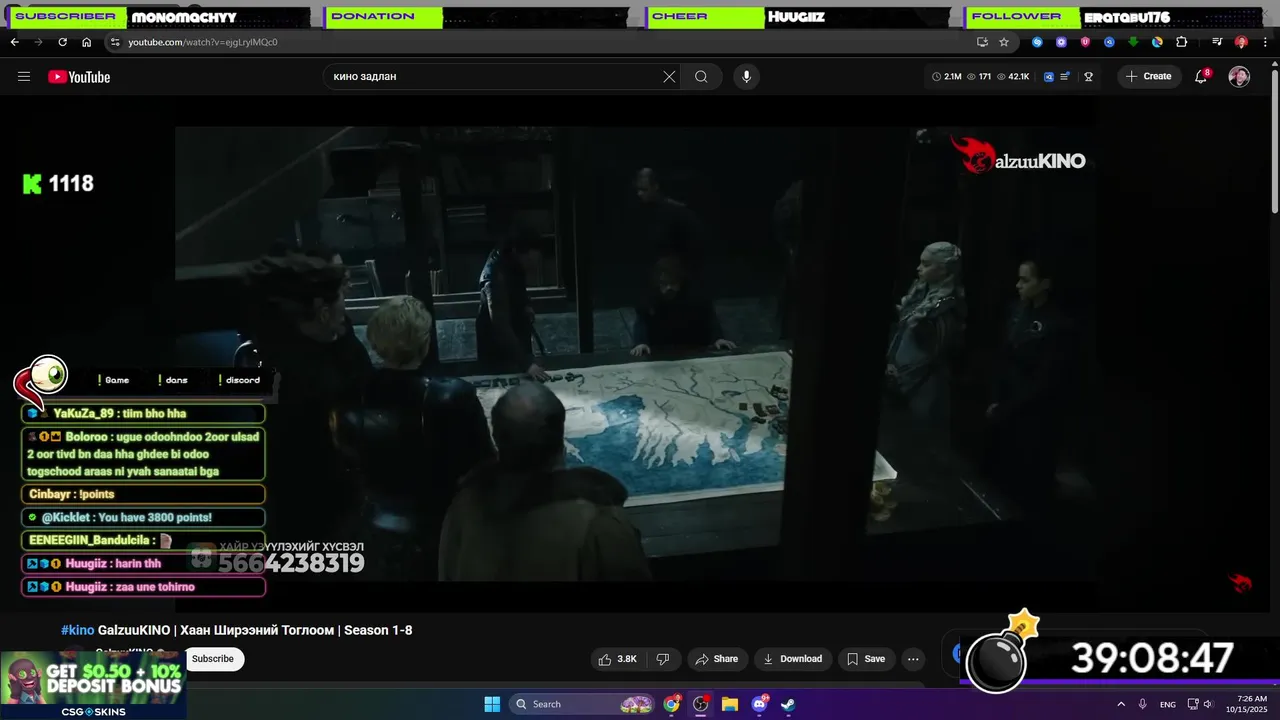Viewport: 1280px width, 720px height.
Task: Open more actions three-dot menu
Action: [x=913, y=659]
